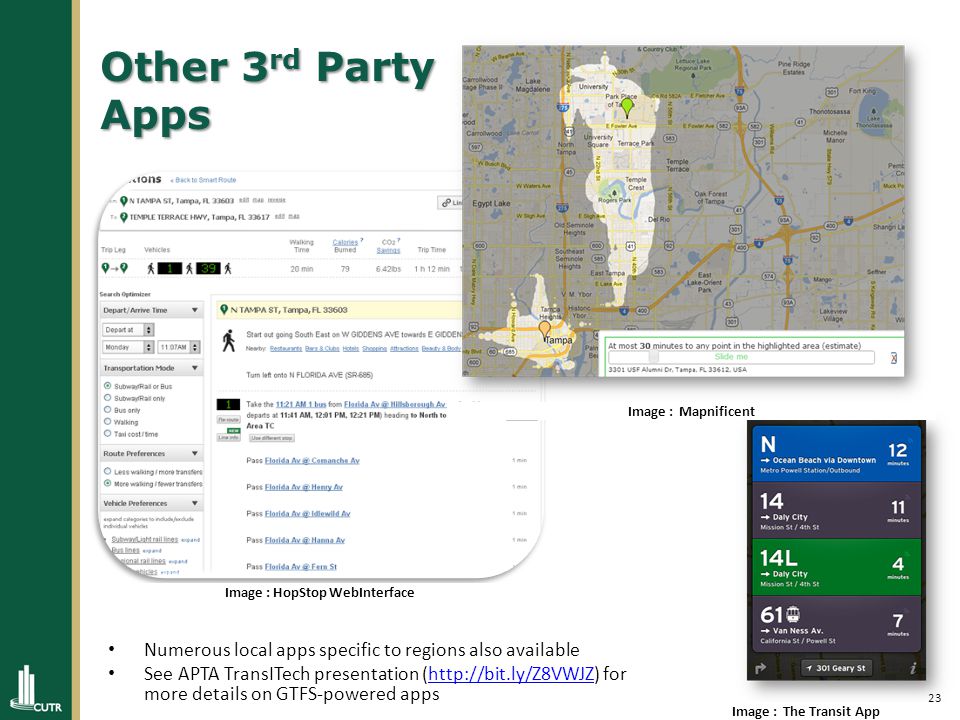The height and width of the screenshot is (720, 960).
Task: Expand Bus lines category
Action: coord(152,550)
